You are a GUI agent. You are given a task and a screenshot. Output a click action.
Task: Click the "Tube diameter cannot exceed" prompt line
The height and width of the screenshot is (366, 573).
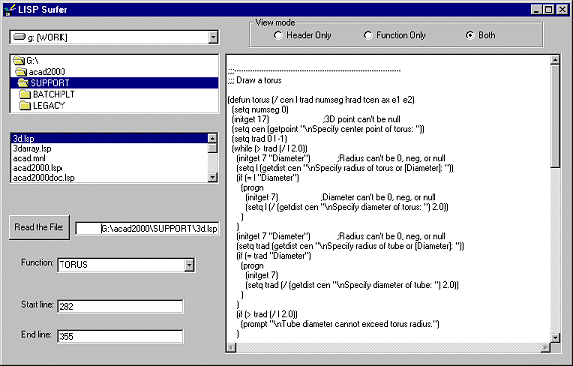point(340,324)
